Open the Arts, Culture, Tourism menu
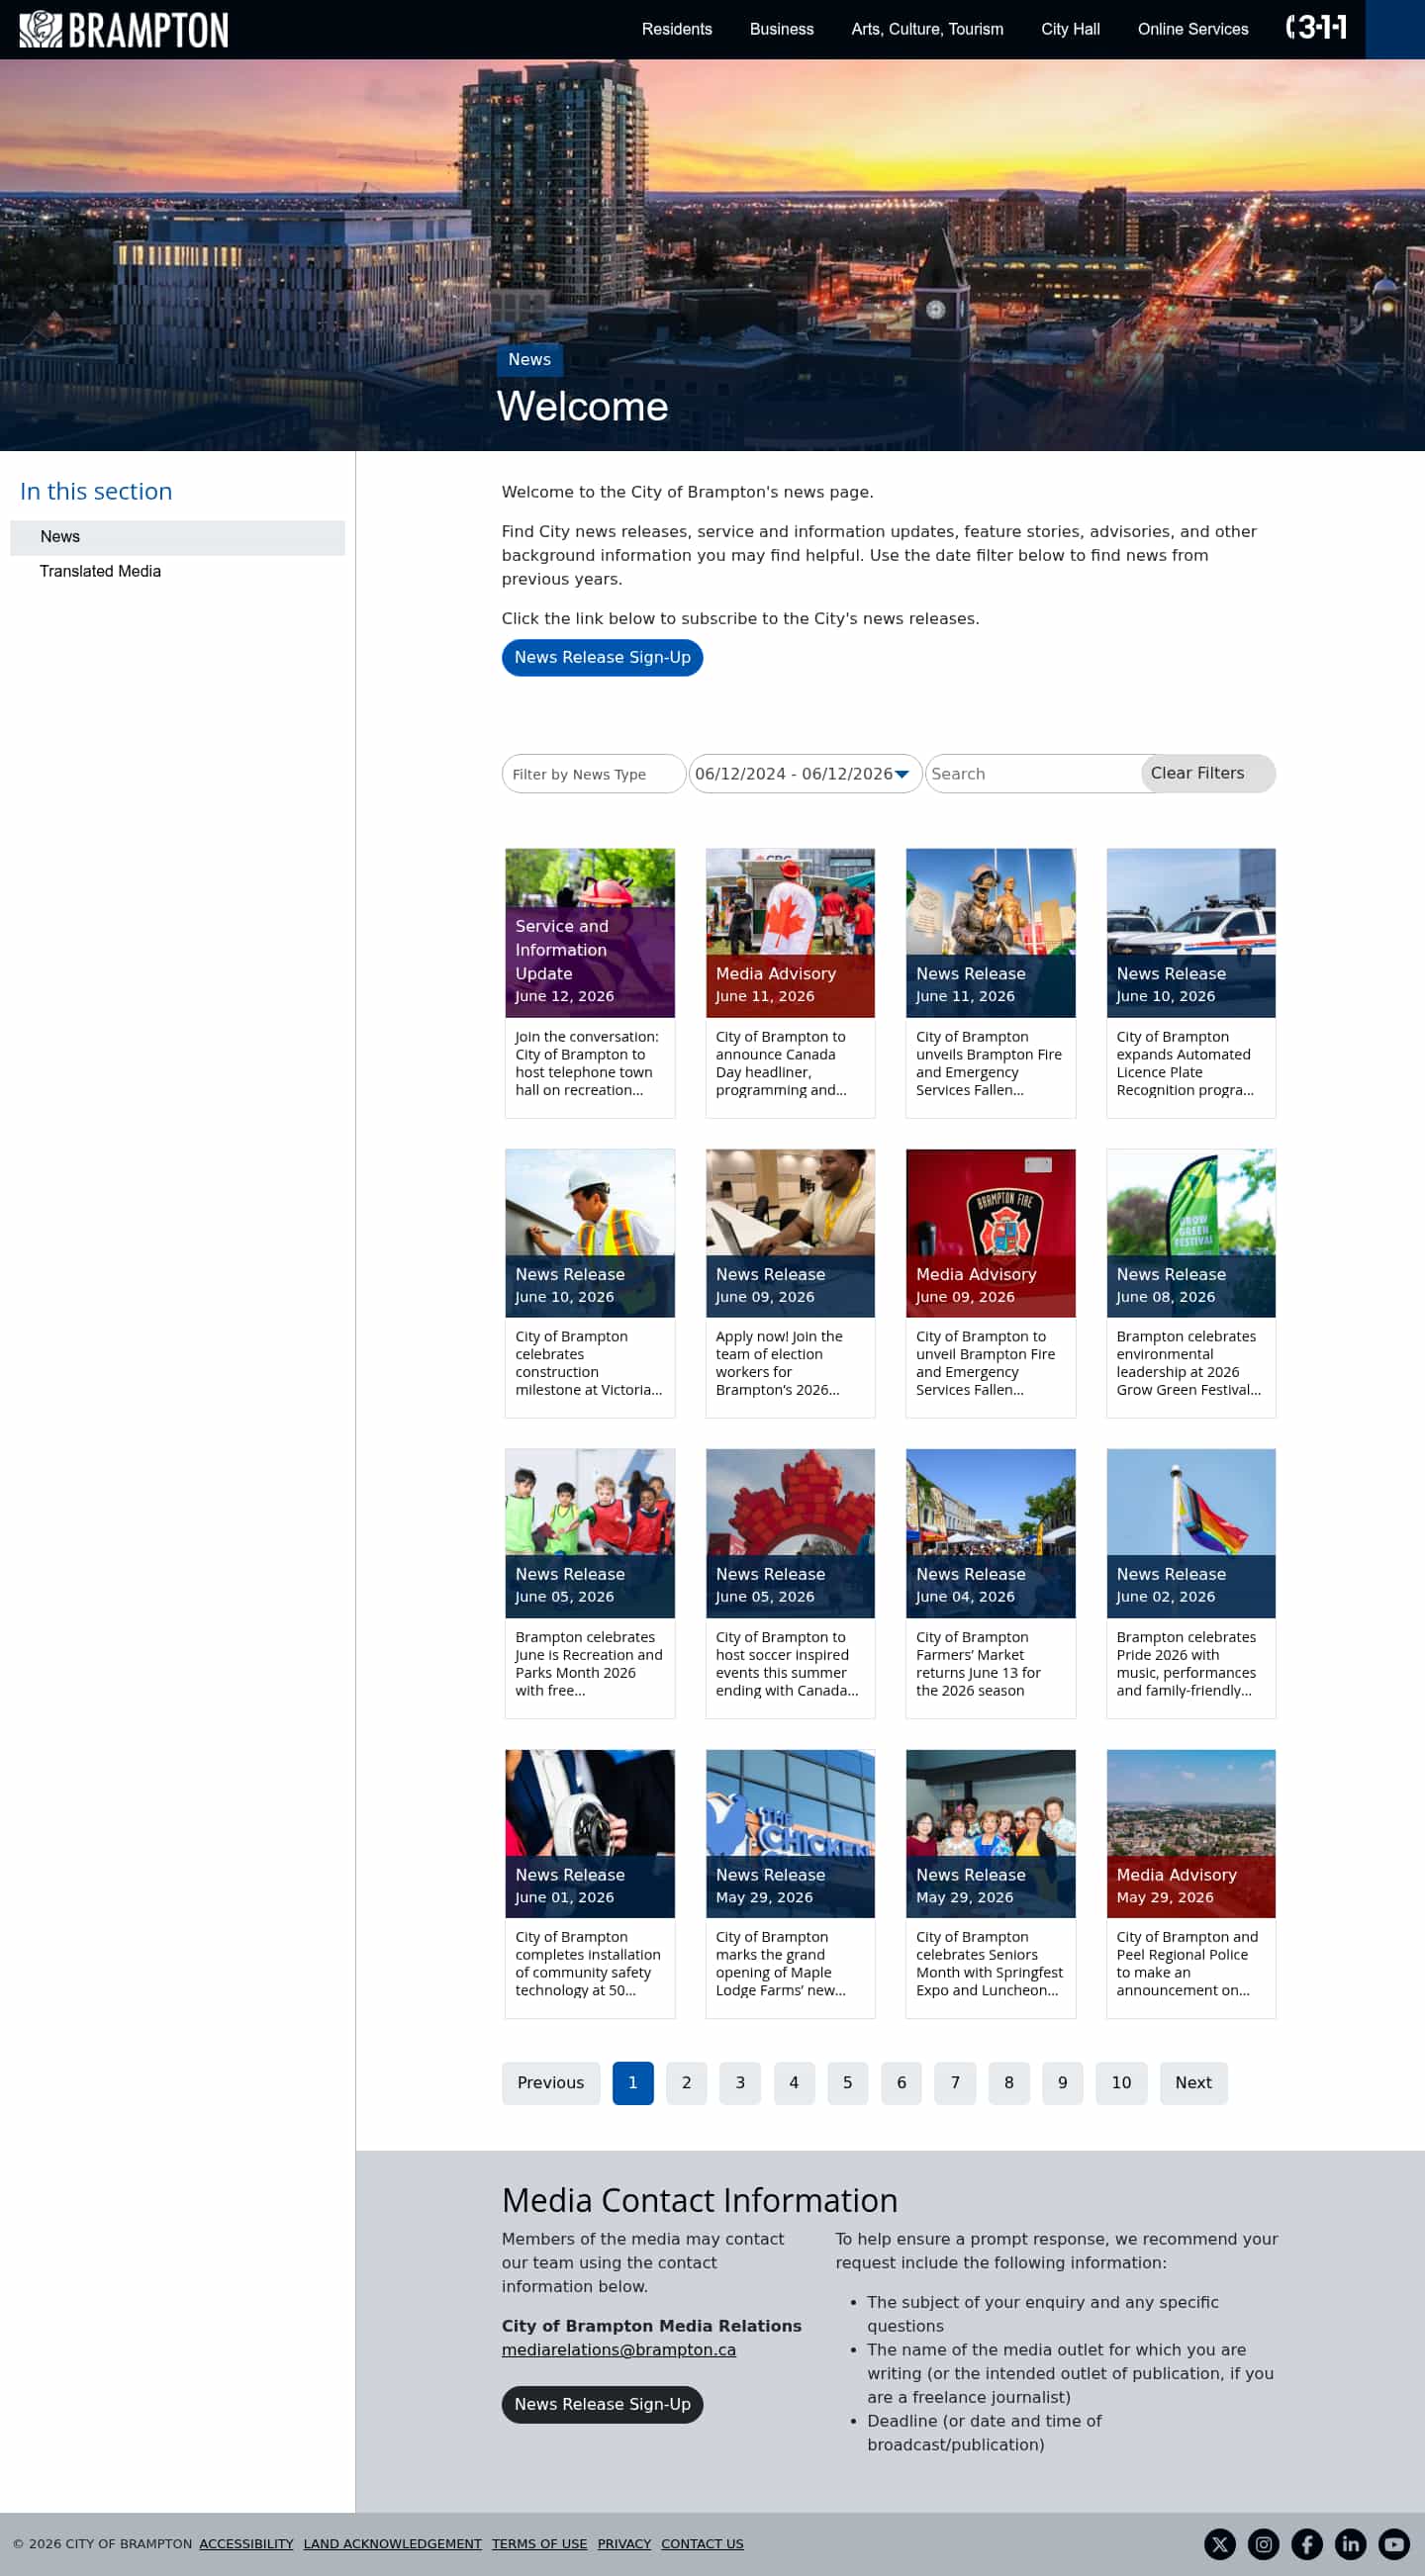This screenshot has height=2576, width=1425. [x=927, y=29]
